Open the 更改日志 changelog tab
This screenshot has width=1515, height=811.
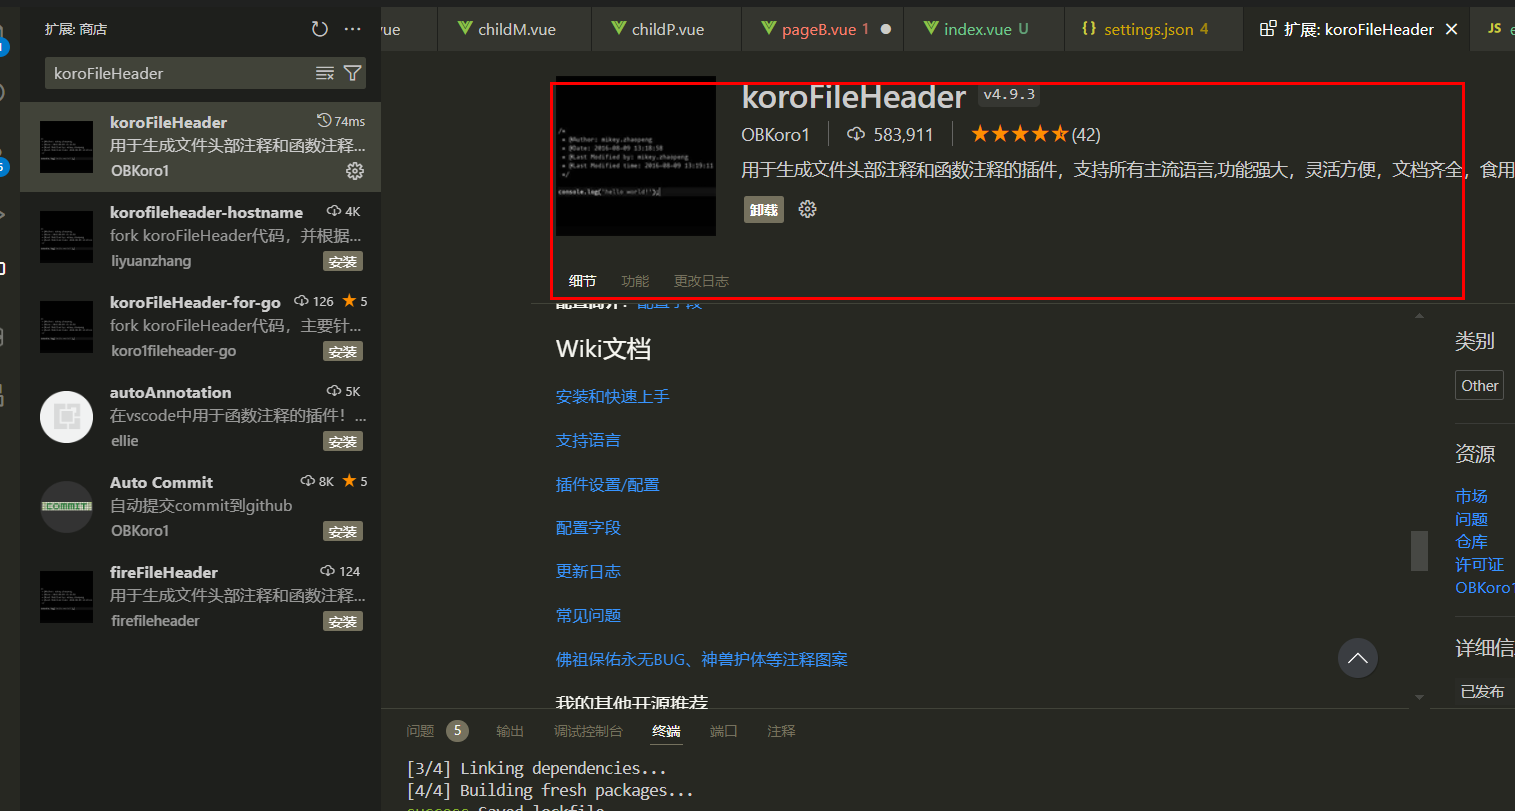(701, 281)
